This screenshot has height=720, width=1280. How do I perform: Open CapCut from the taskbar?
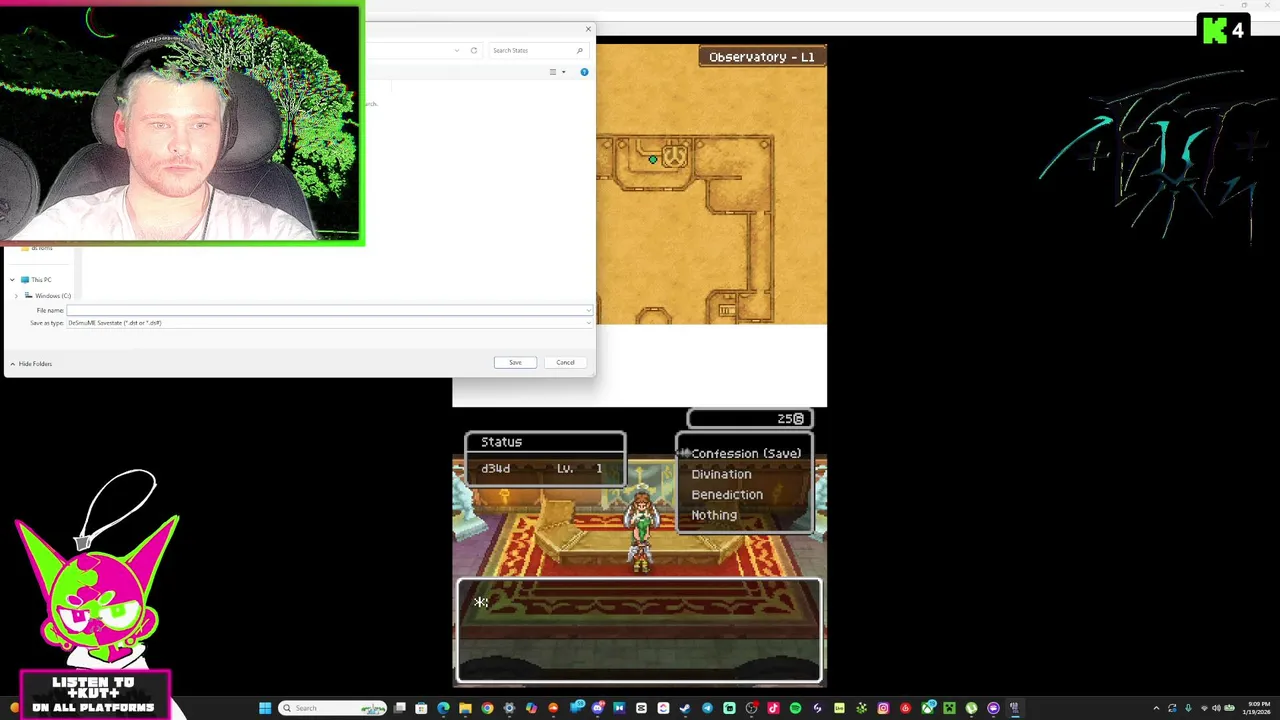coord(641,708)
